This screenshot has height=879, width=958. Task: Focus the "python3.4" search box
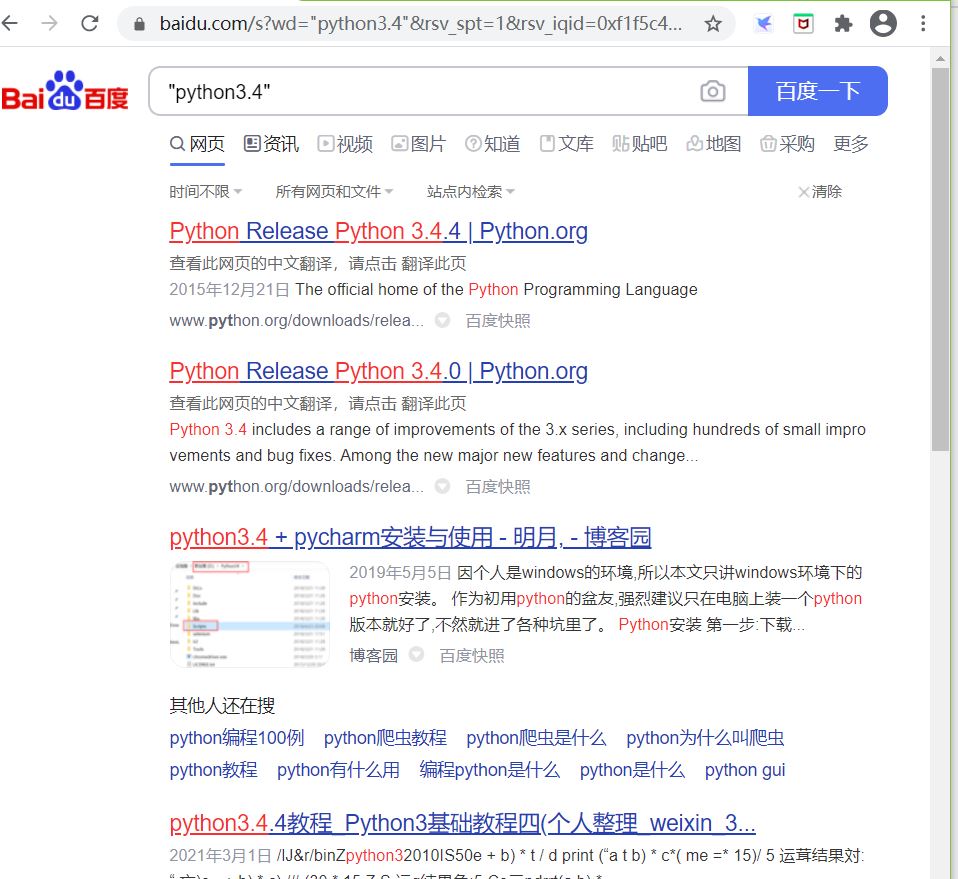422,91
